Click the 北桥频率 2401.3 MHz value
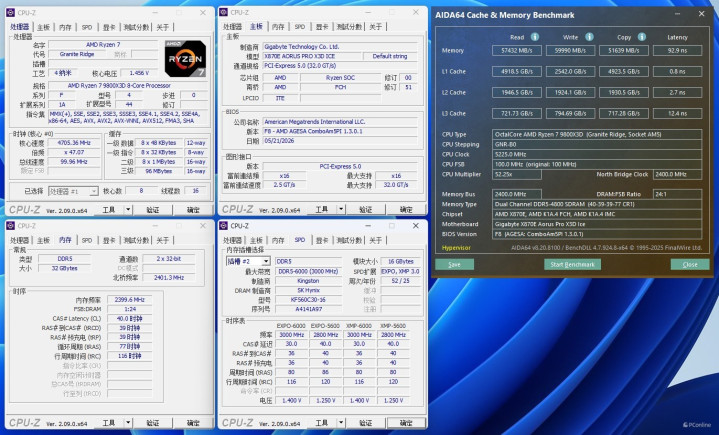 (x=169, y=277)
